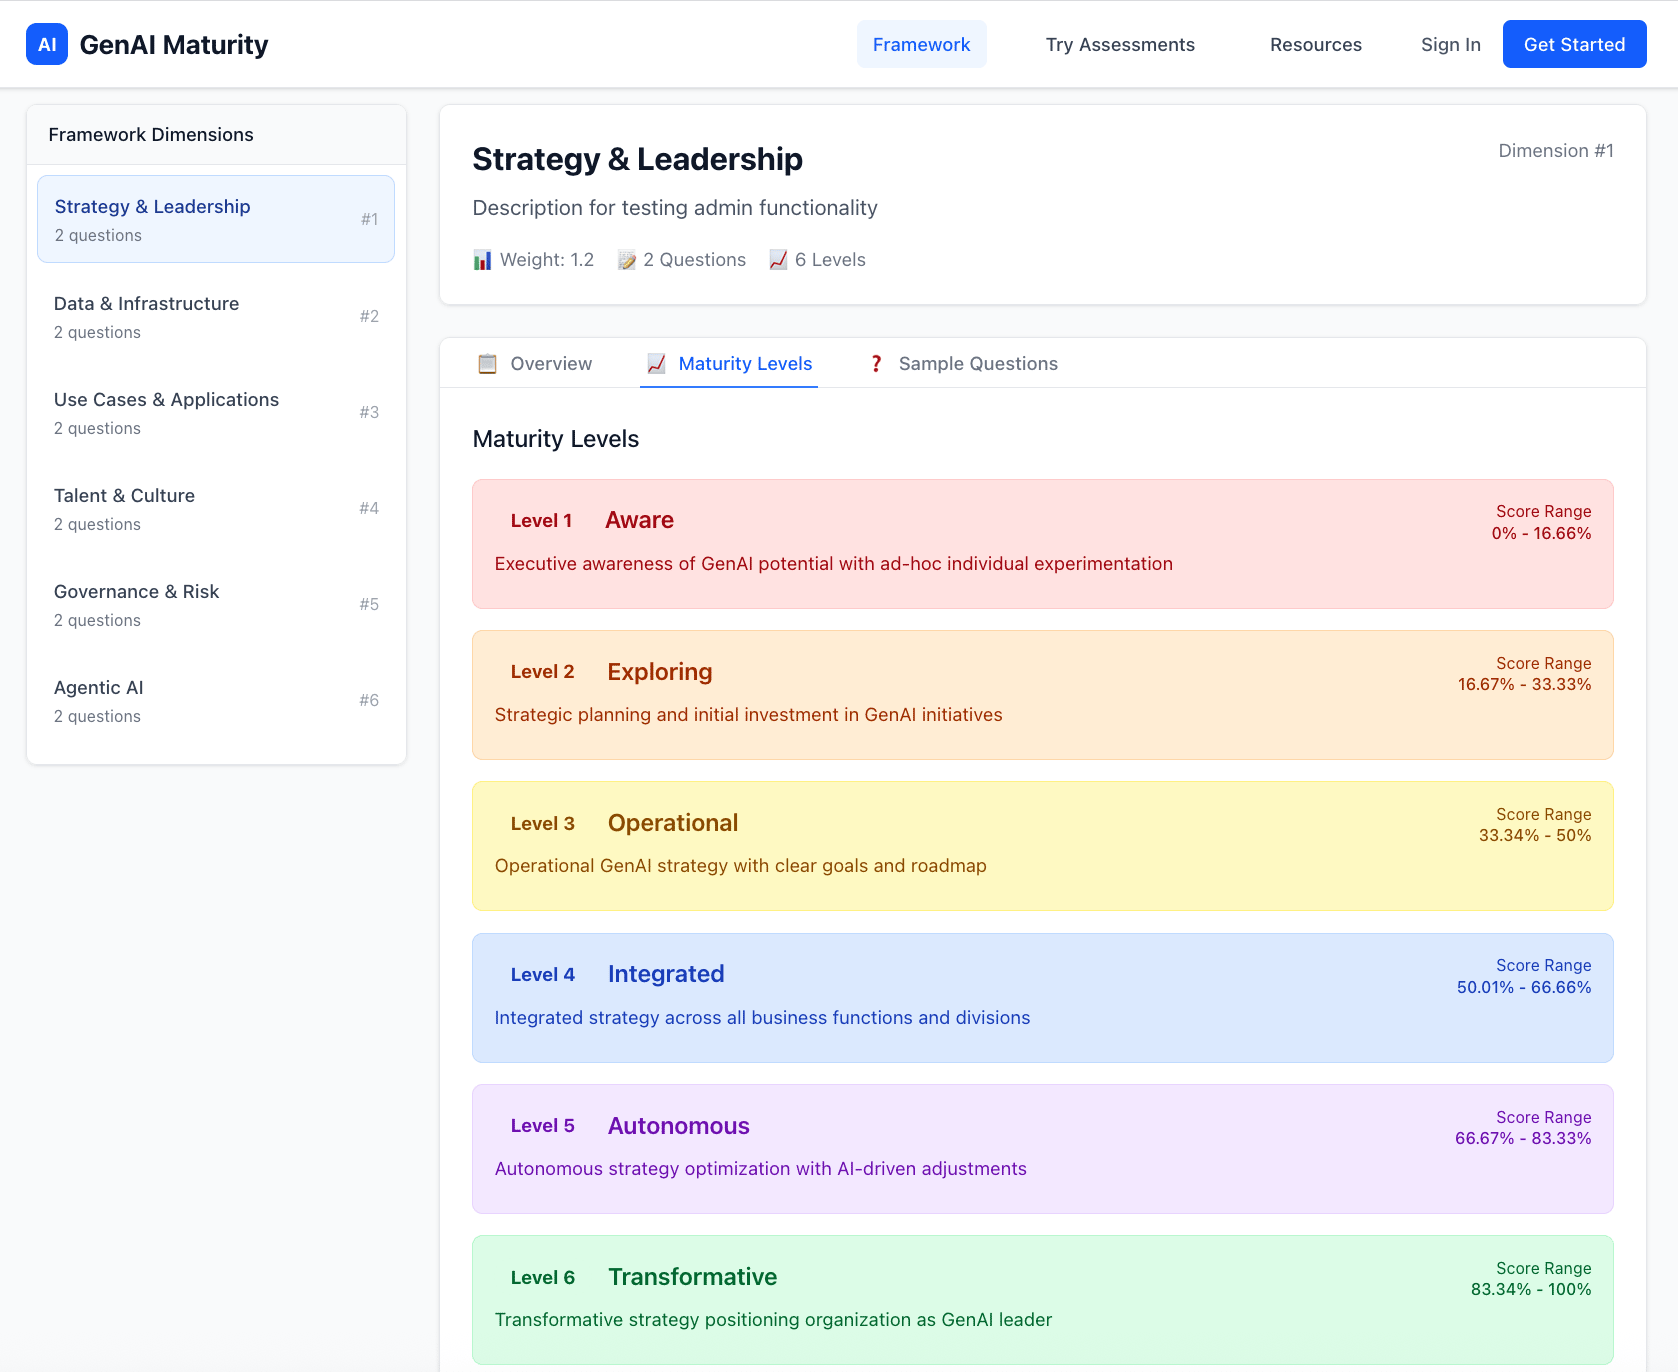Click the AI logo icon

tap(47, 44)
